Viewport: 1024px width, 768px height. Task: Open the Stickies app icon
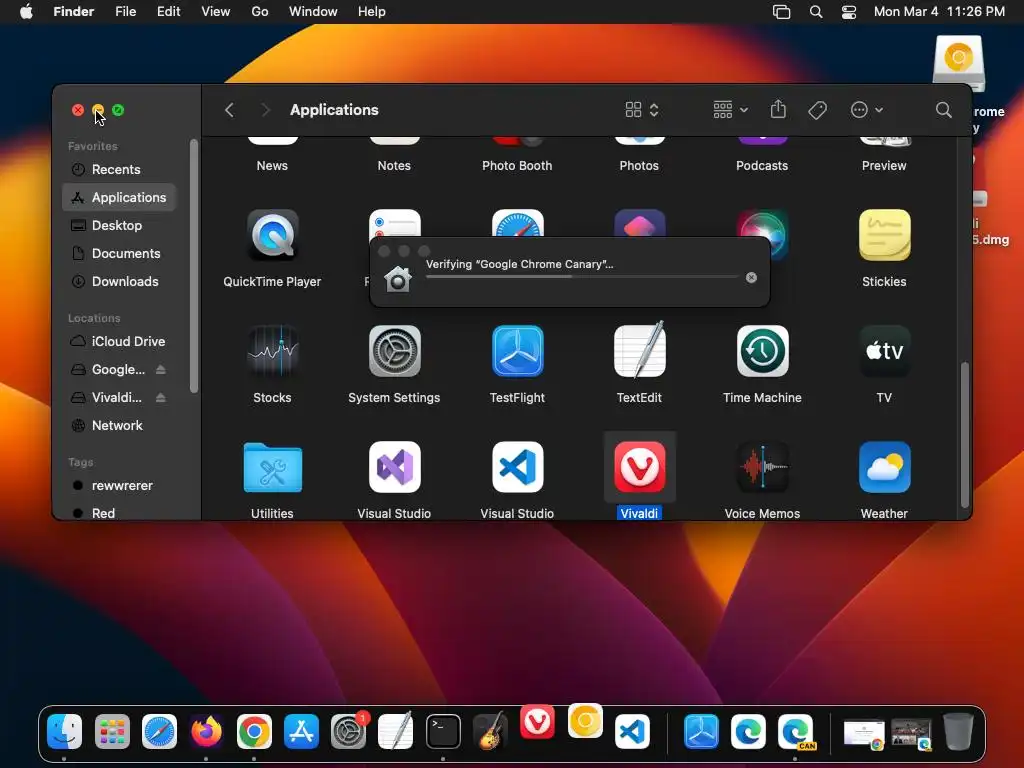pyautogui.click(x=884, y=236)
